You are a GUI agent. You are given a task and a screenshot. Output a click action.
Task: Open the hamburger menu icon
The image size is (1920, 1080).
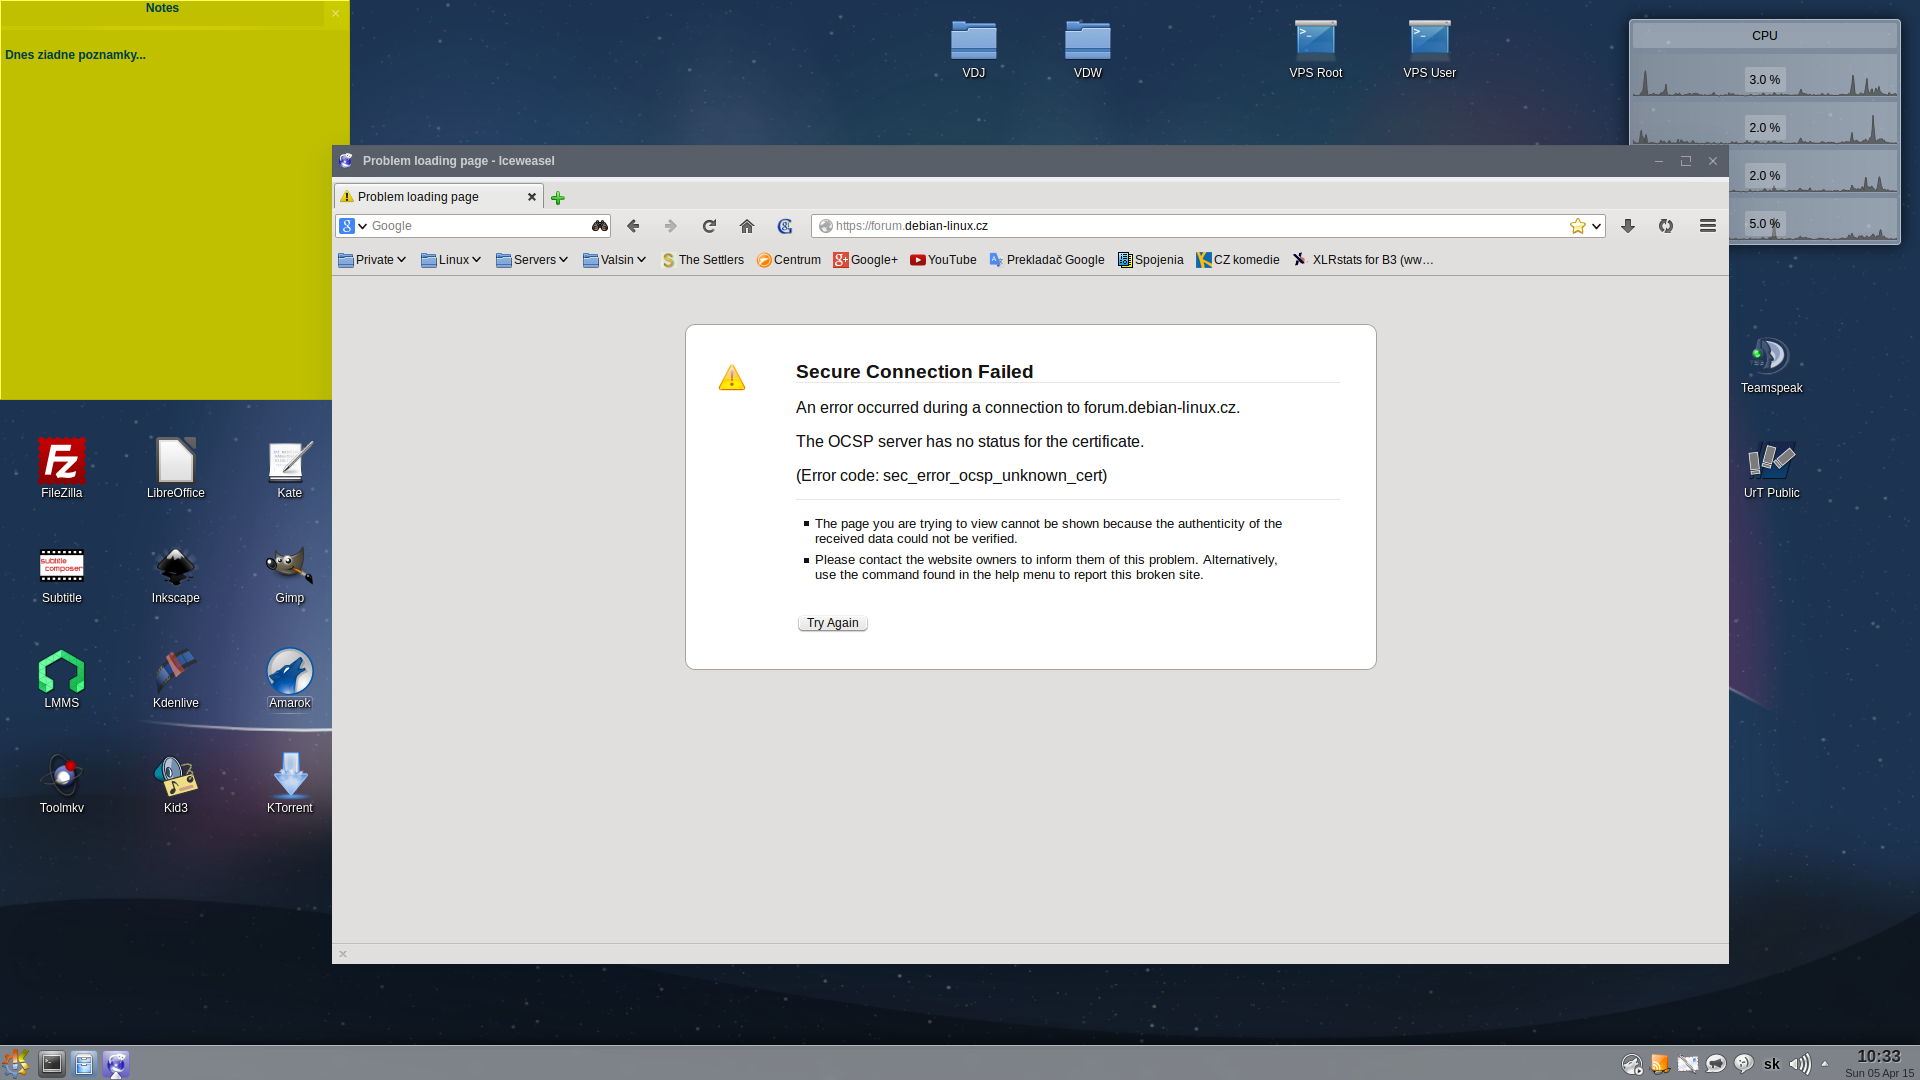[x=1708, y=226]
